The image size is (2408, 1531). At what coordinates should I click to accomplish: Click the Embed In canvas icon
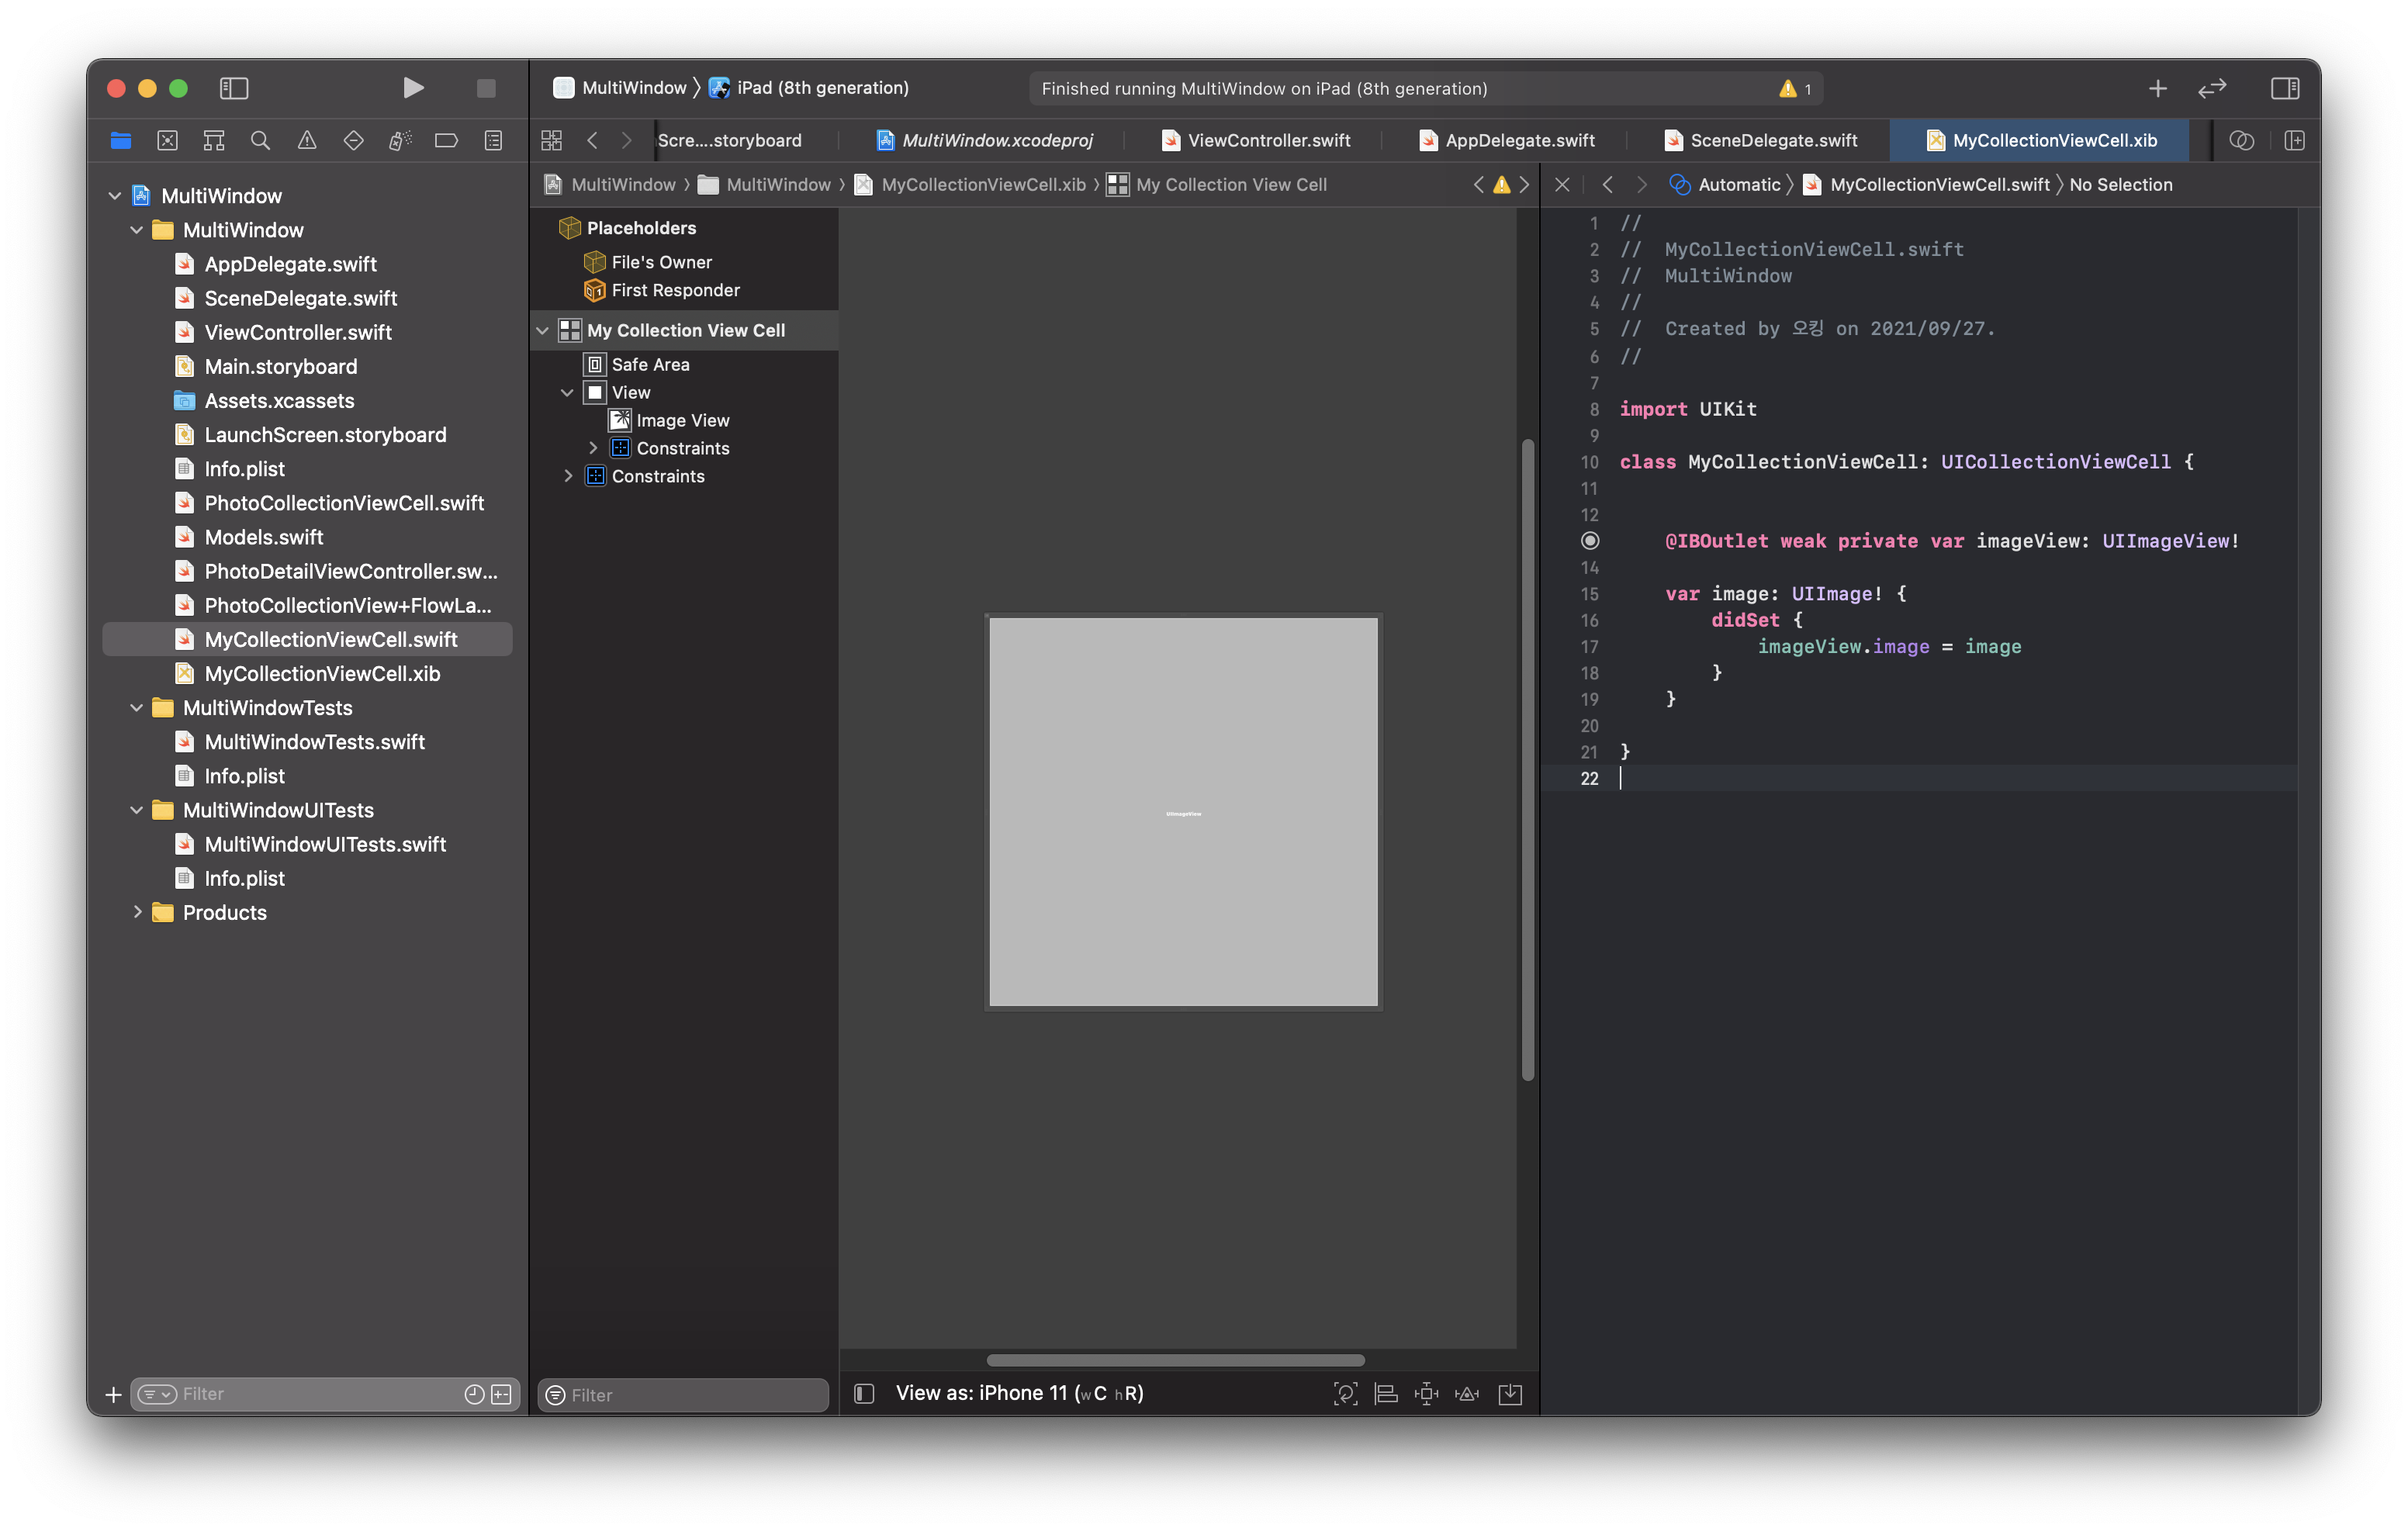click(1510, 1393)
